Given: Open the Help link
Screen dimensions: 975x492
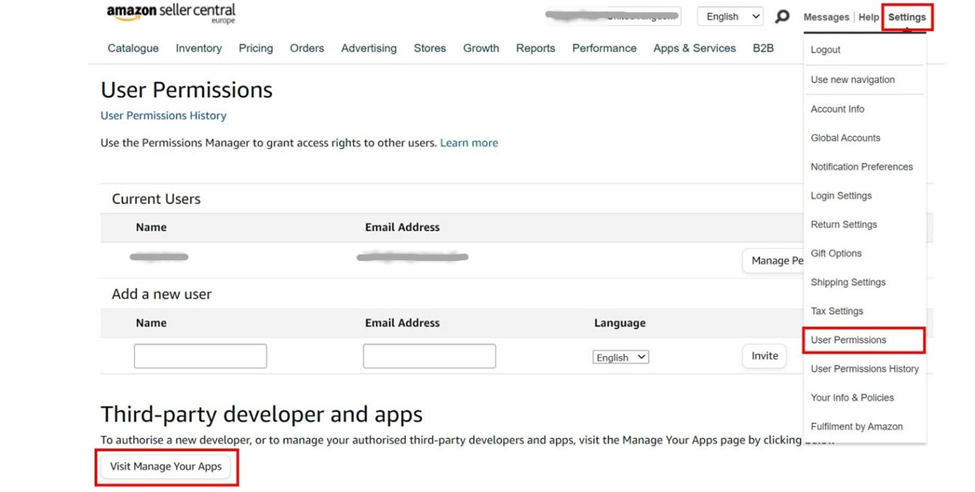Looking at the screenshot, I should (869, 17).
